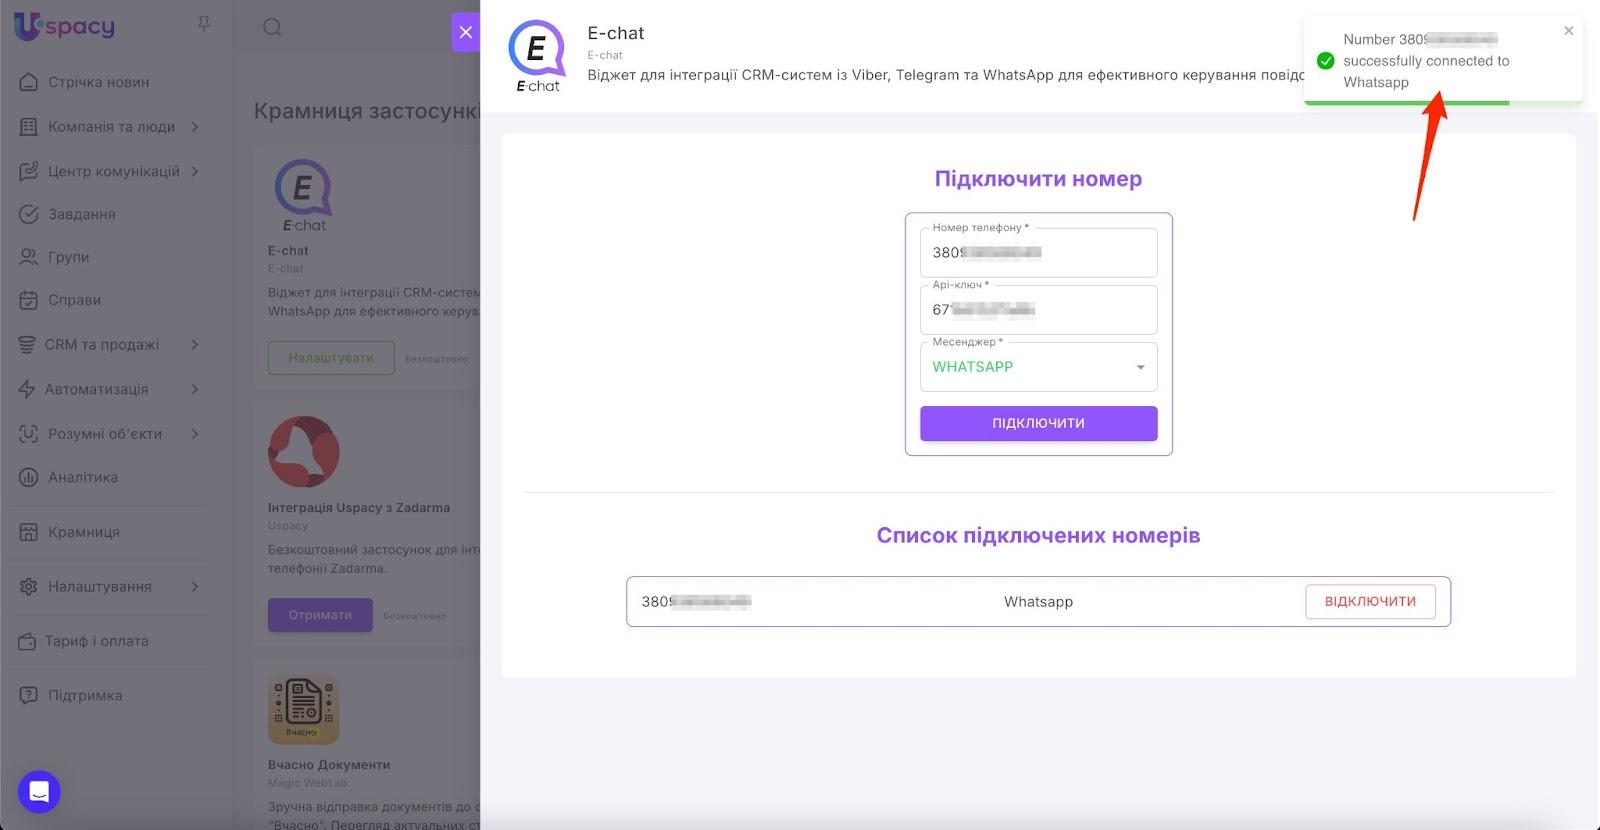This screenshot has width=1600, height=830.
Task: Go to Аналітика in the sidebar
Action: [82, 477]
